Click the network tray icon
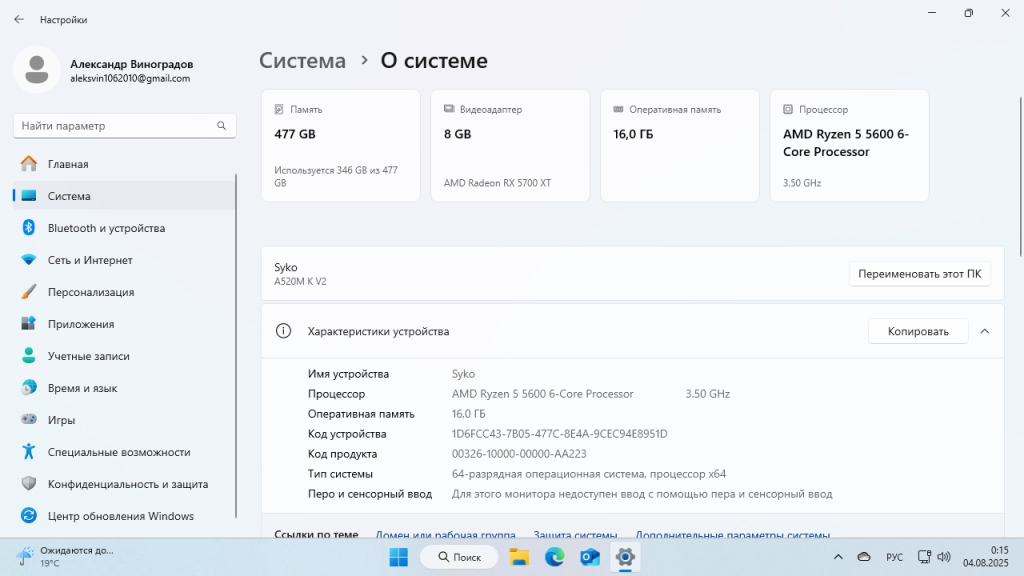This screenshot has height=576, width=1024. [924, 557]
